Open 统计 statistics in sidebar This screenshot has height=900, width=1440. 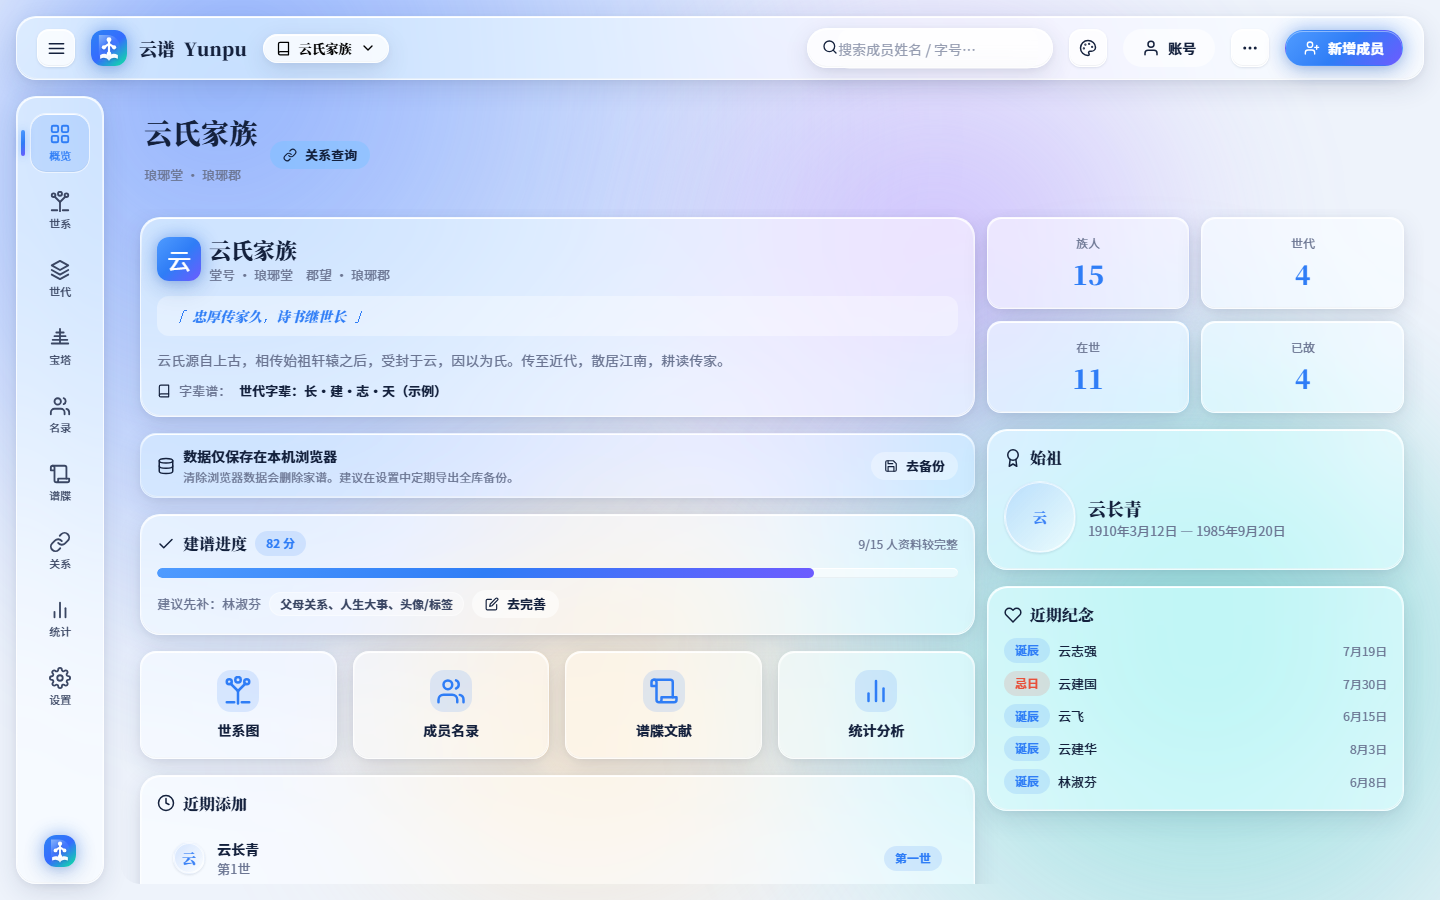[x=60, y=619]
